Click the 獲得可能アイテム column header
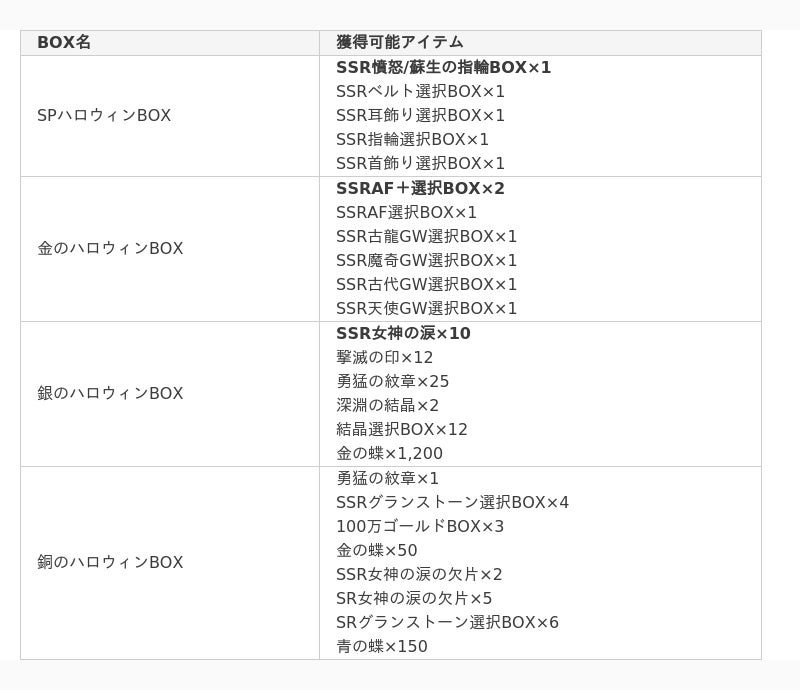Image resolution: width=800 pixels, height=690 pixels. 399,42
